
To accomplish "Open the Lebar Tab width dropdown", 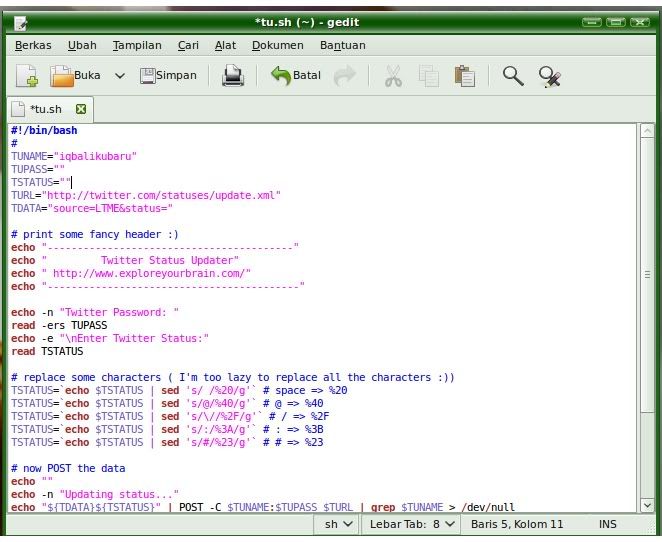I will click(411, 524).
